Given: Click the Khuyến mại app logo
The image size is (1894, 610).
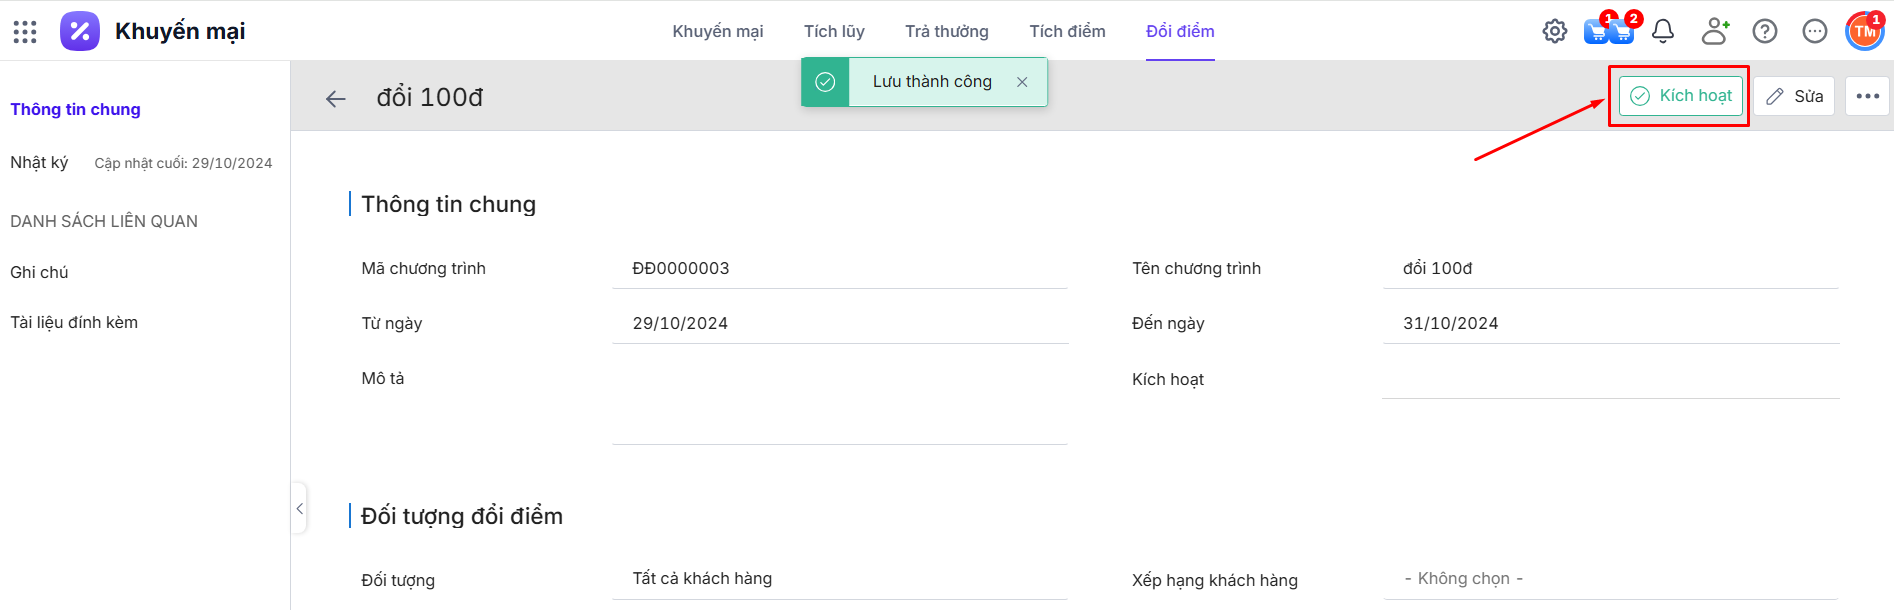Looking at the screenshot, I should pos(80,32).
